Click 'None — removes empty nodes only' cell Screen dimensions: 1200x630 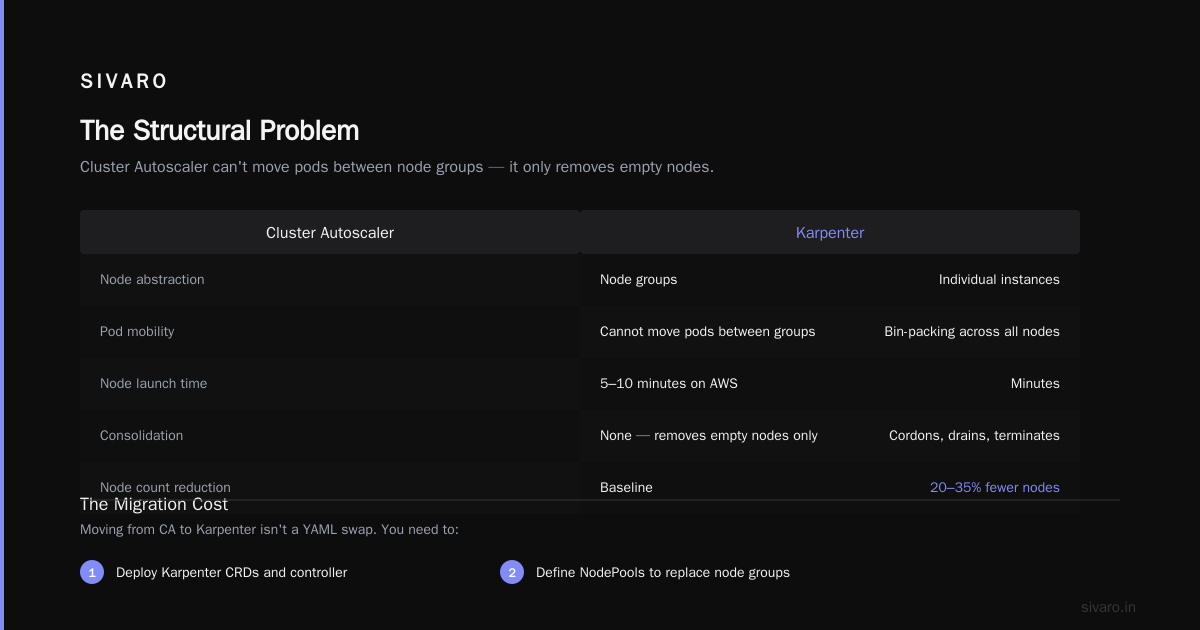click(709, 436)
